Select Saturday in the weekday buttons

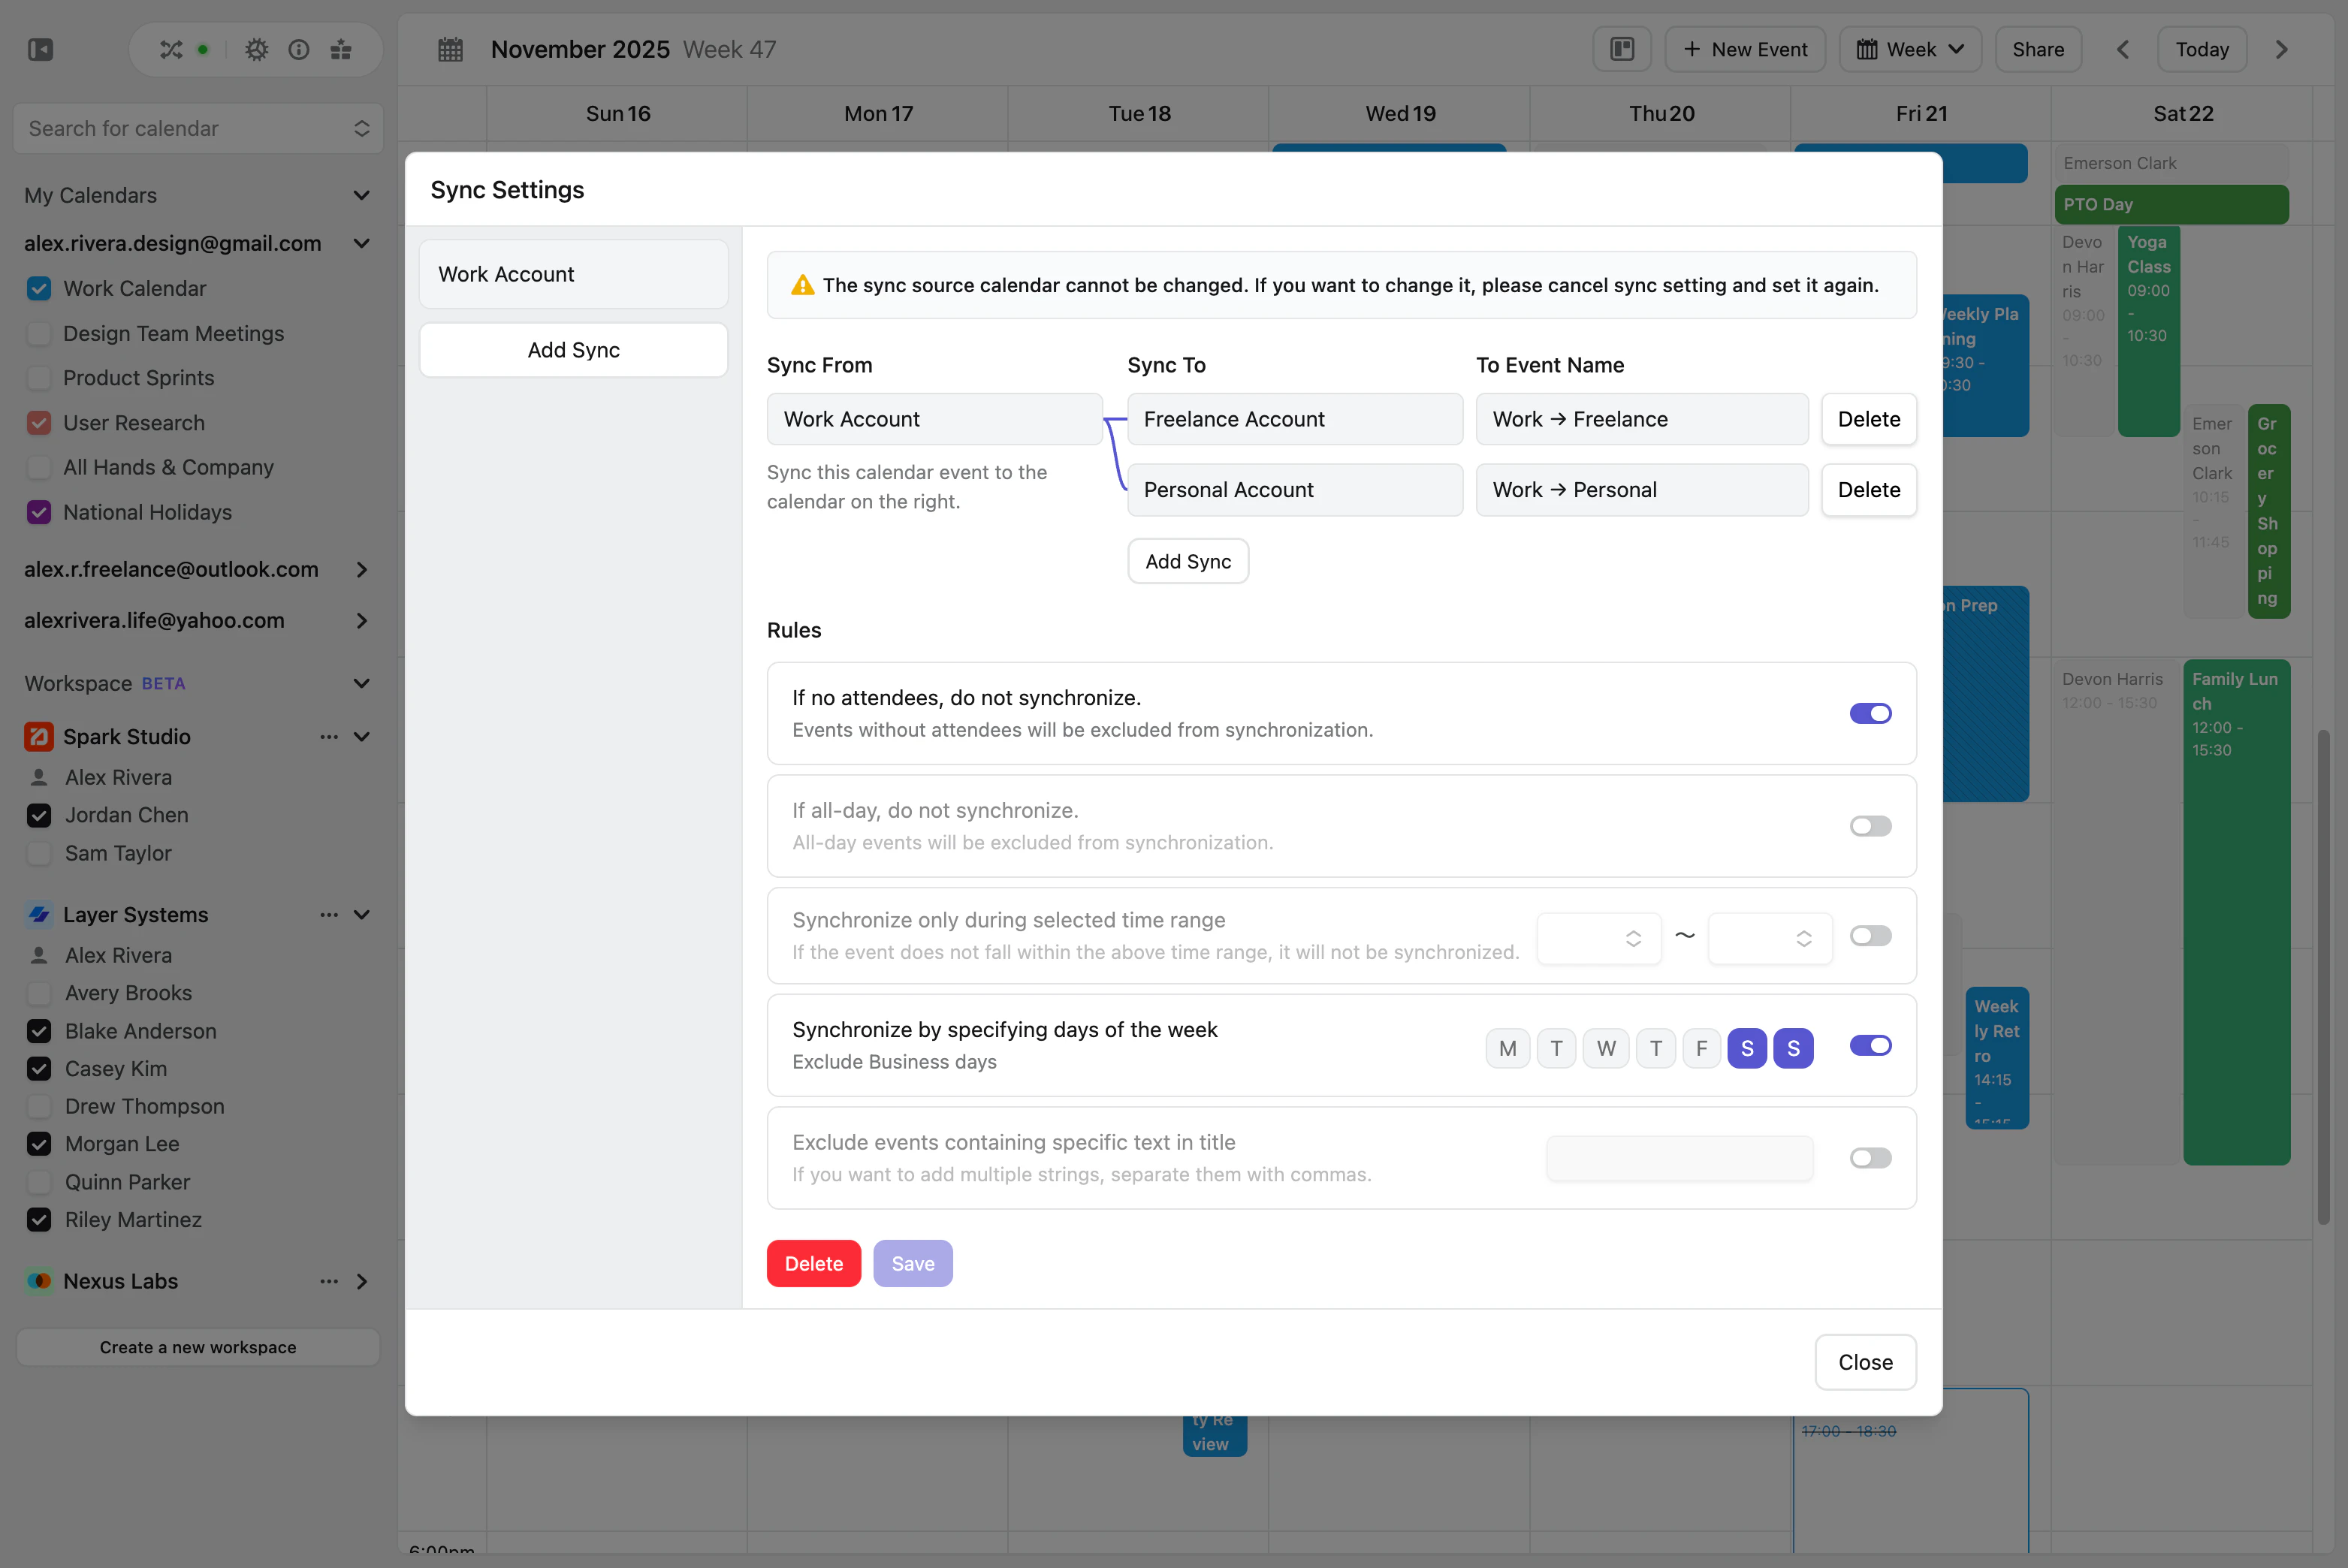pyautogui.click(x=1746, y=1048)
